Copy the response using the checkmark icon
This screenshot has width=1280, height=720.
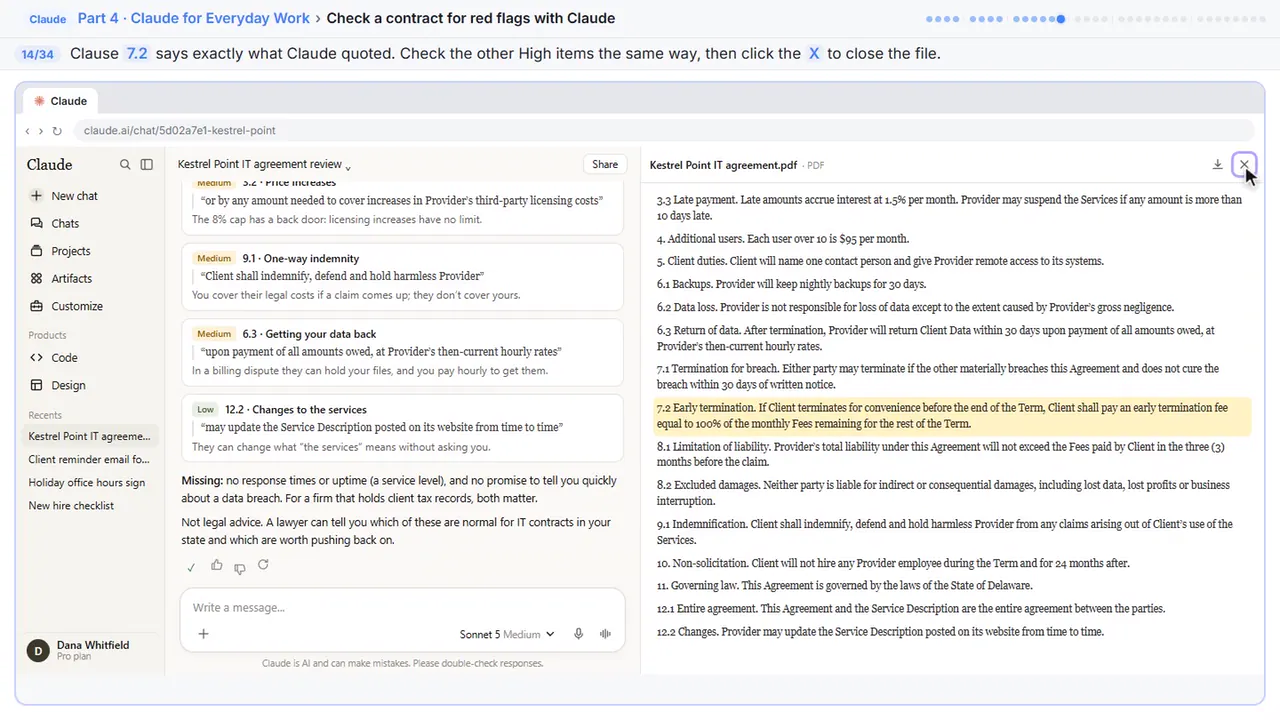tap(191, 567)
